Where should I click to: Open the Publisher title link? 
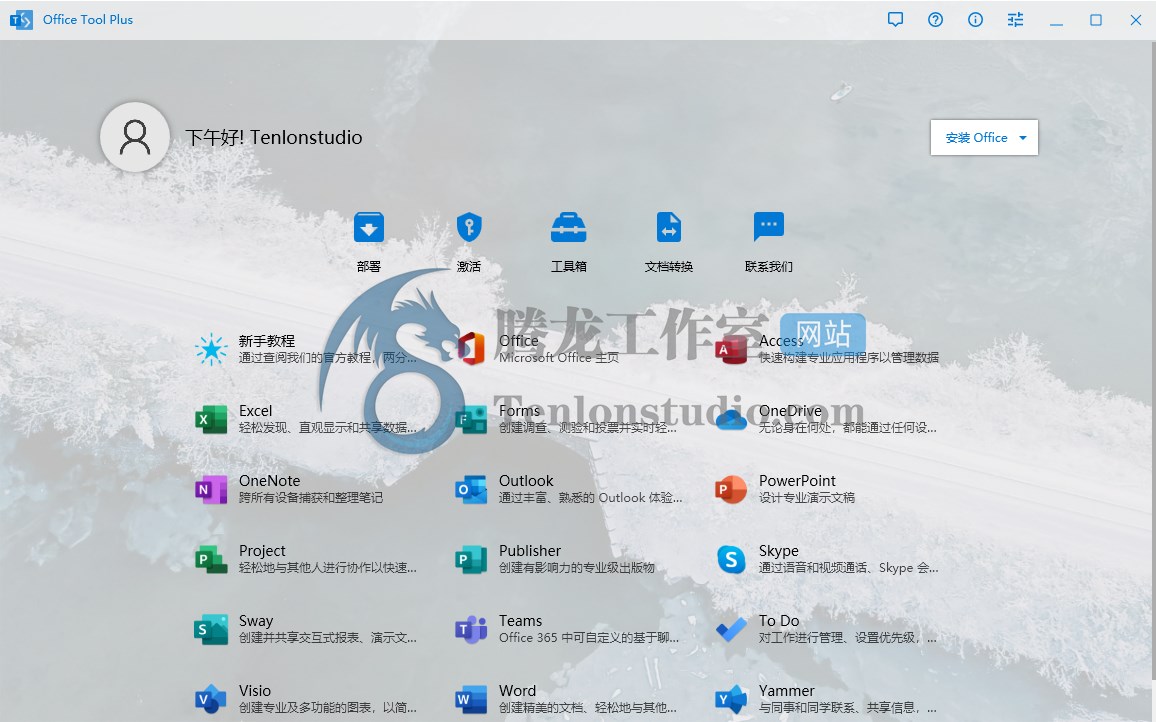530,551
